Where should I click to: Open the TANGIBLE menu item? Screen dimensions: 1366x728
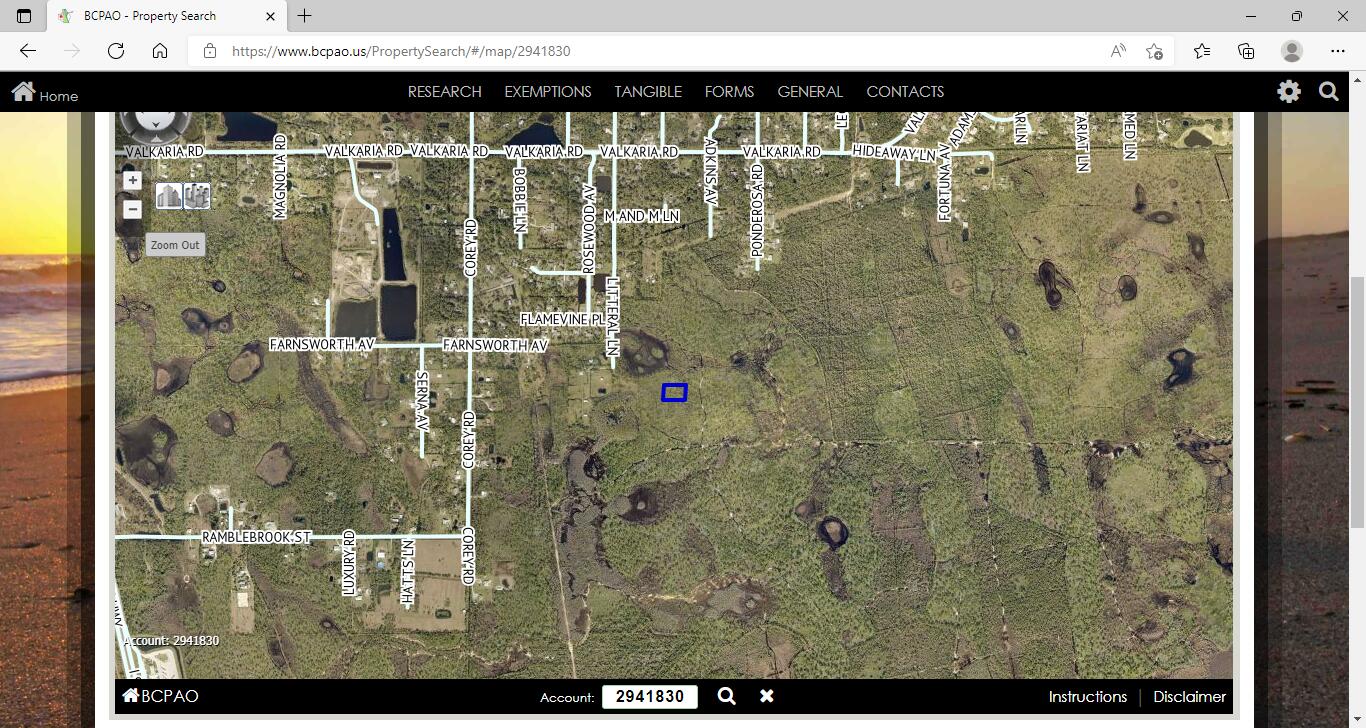pyautogui.click(x=648, y=92)
